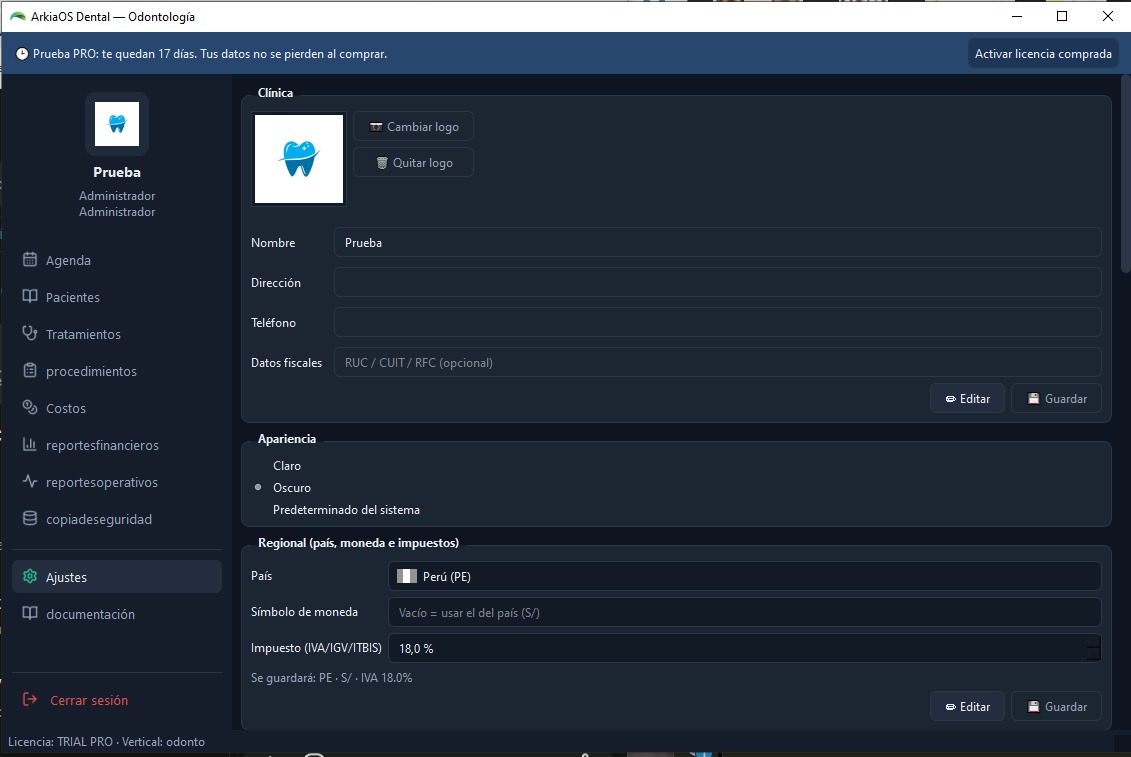Open Ajustes in the sidebar
Viewport: 1131px width, 757px height.
click(117, 577)
